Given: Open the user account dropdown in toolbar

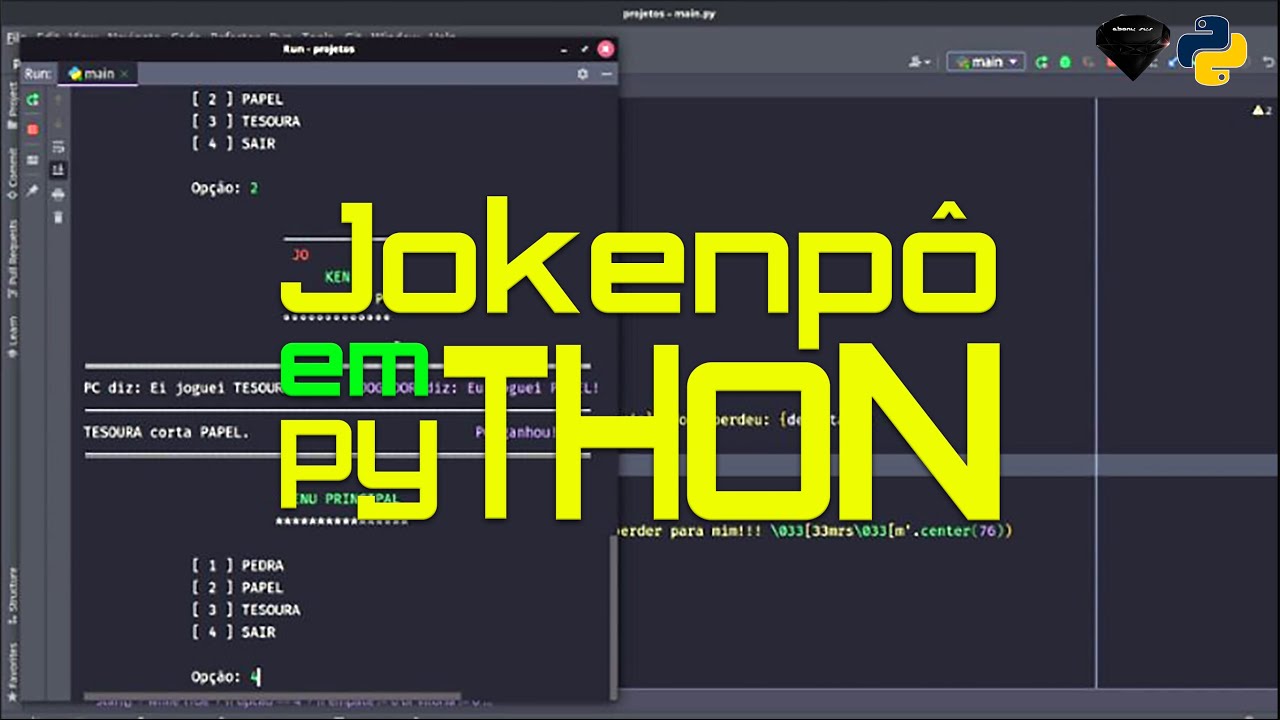Looking at the screenshot, I should (x=919, y=62).
